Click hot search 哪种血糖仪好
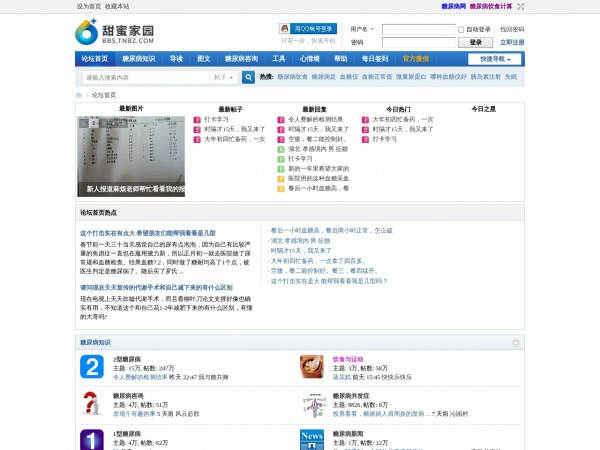 448,77
